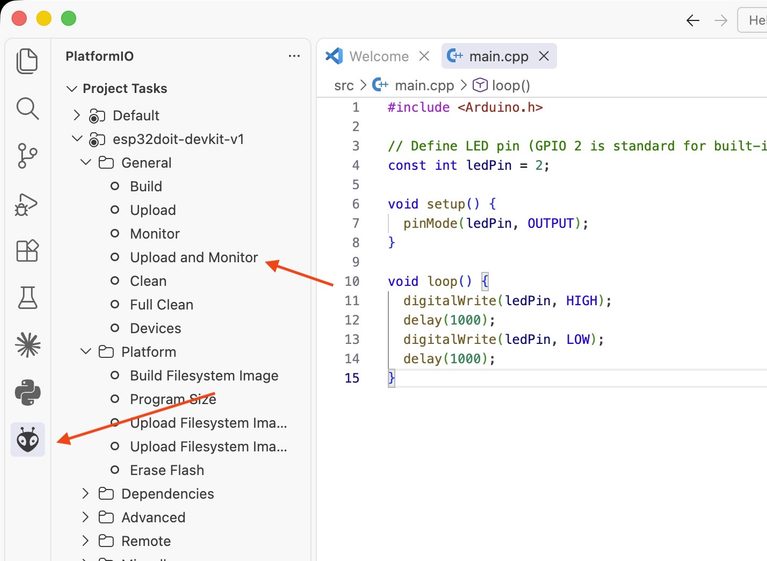Open the Explorer files icon
The width and height of the screenshot is (767, 561).
pos(27,61)
